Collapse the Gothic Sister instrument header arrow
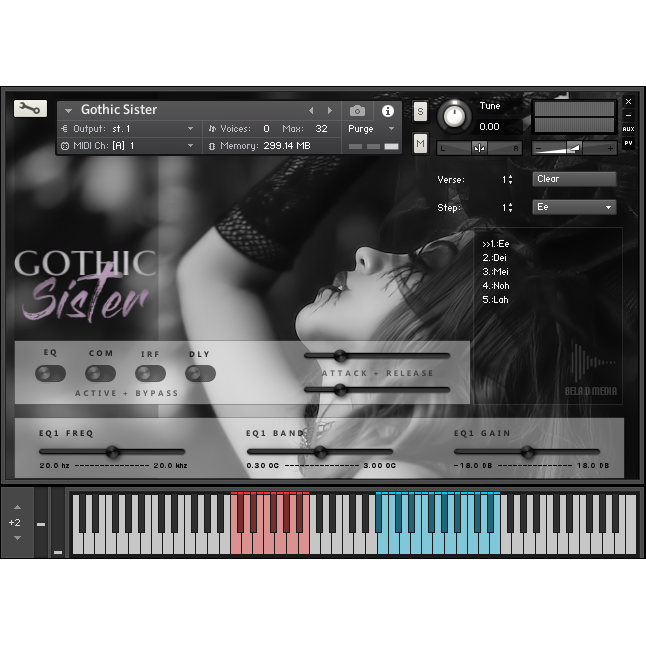Screen dimensions: 646x646 click(x=68, y=110)
